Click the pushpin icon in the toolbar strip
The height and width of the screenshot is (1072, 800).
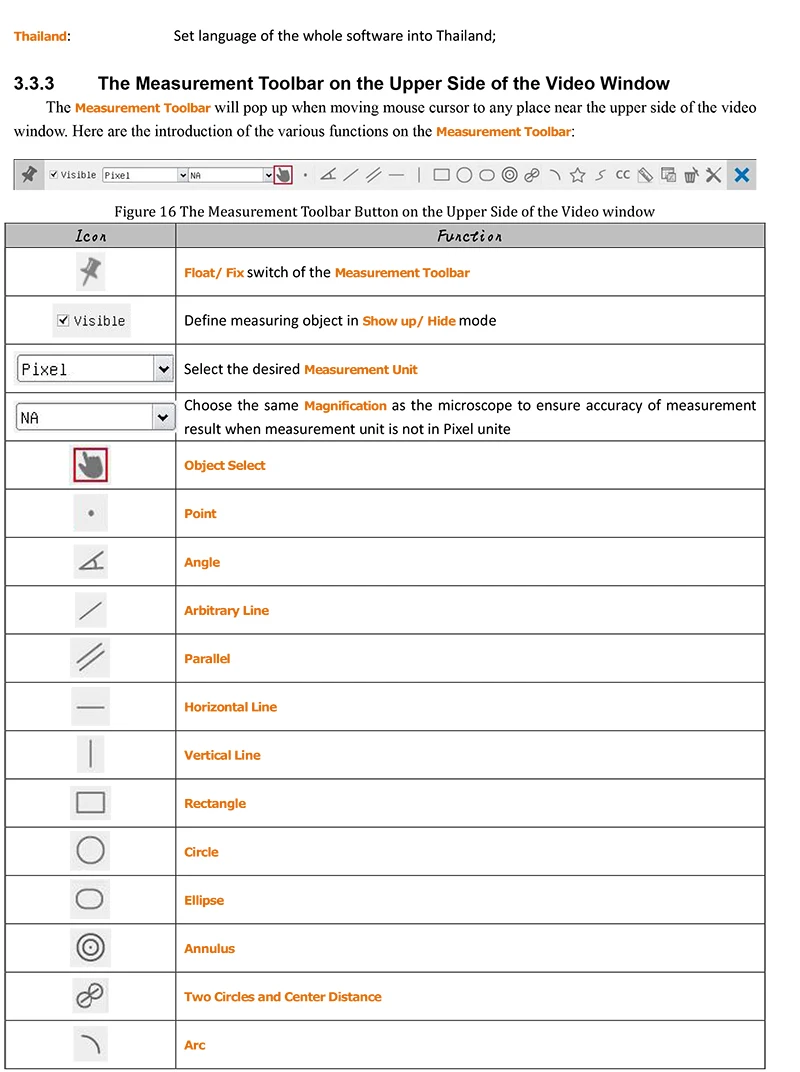tap(29, 174)
